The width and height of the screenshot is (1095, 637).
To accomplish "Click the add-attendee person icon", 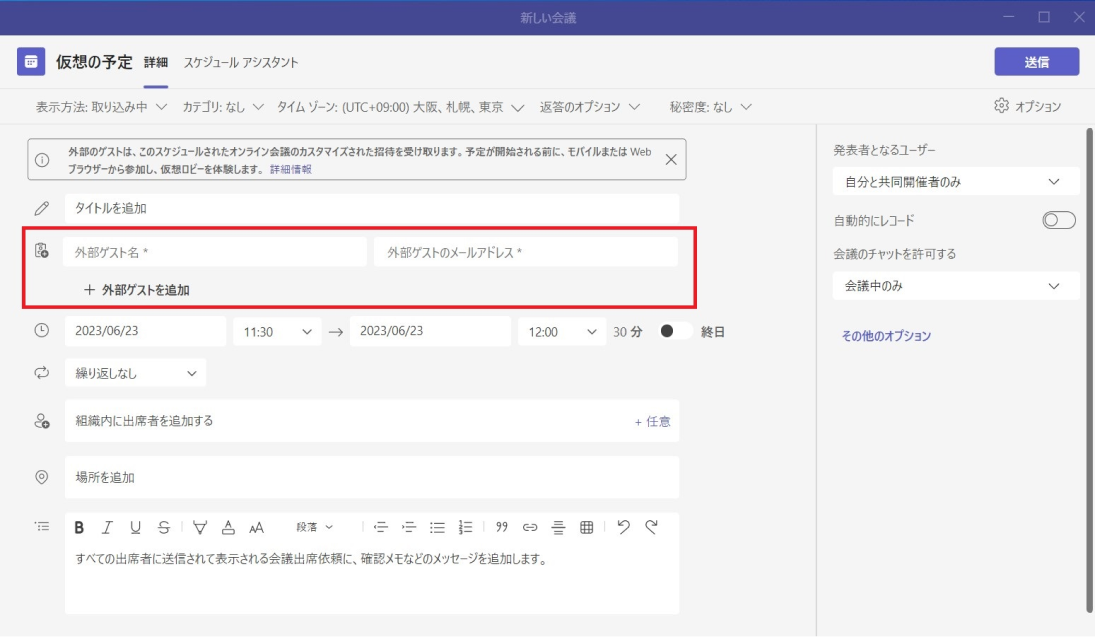I will coord(42,421).
